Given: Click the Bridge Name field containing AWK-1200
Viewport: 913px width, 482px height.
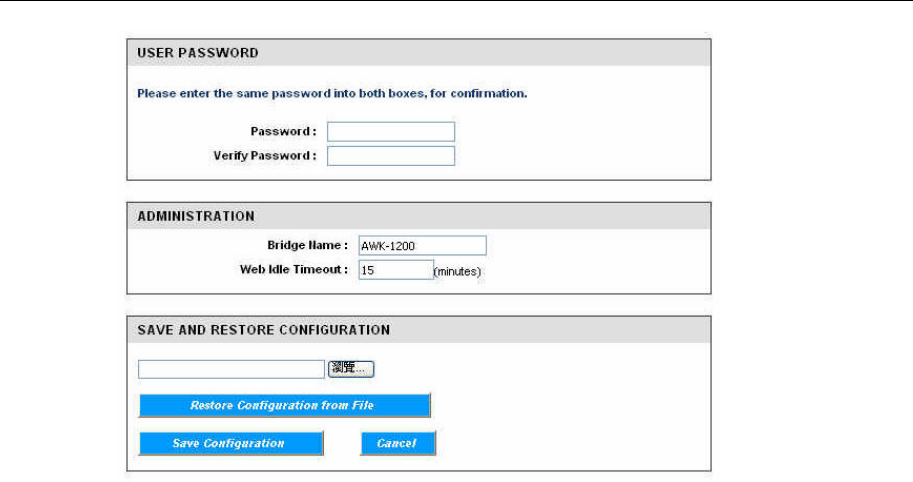Looking at the screenshot, I should coord(421,246).
